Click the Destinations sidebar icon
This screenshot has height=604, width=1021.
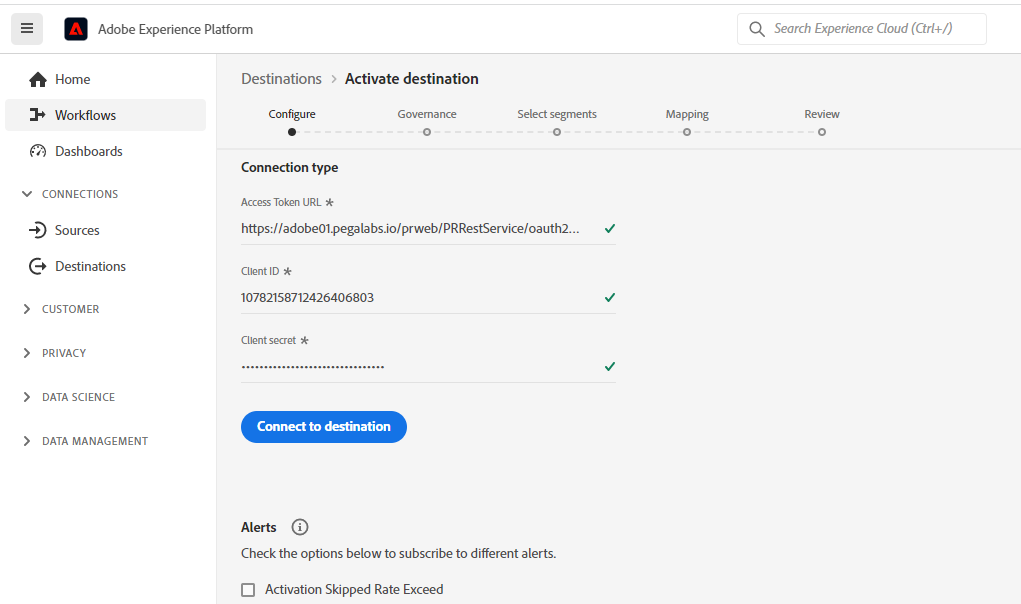38,266
